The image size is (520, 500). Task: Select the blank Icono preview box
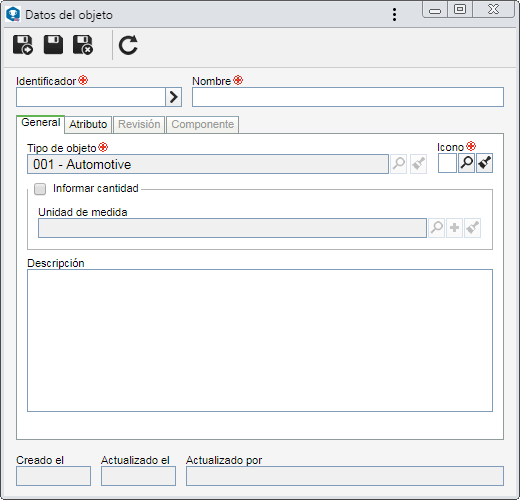(x=447, y=163)
